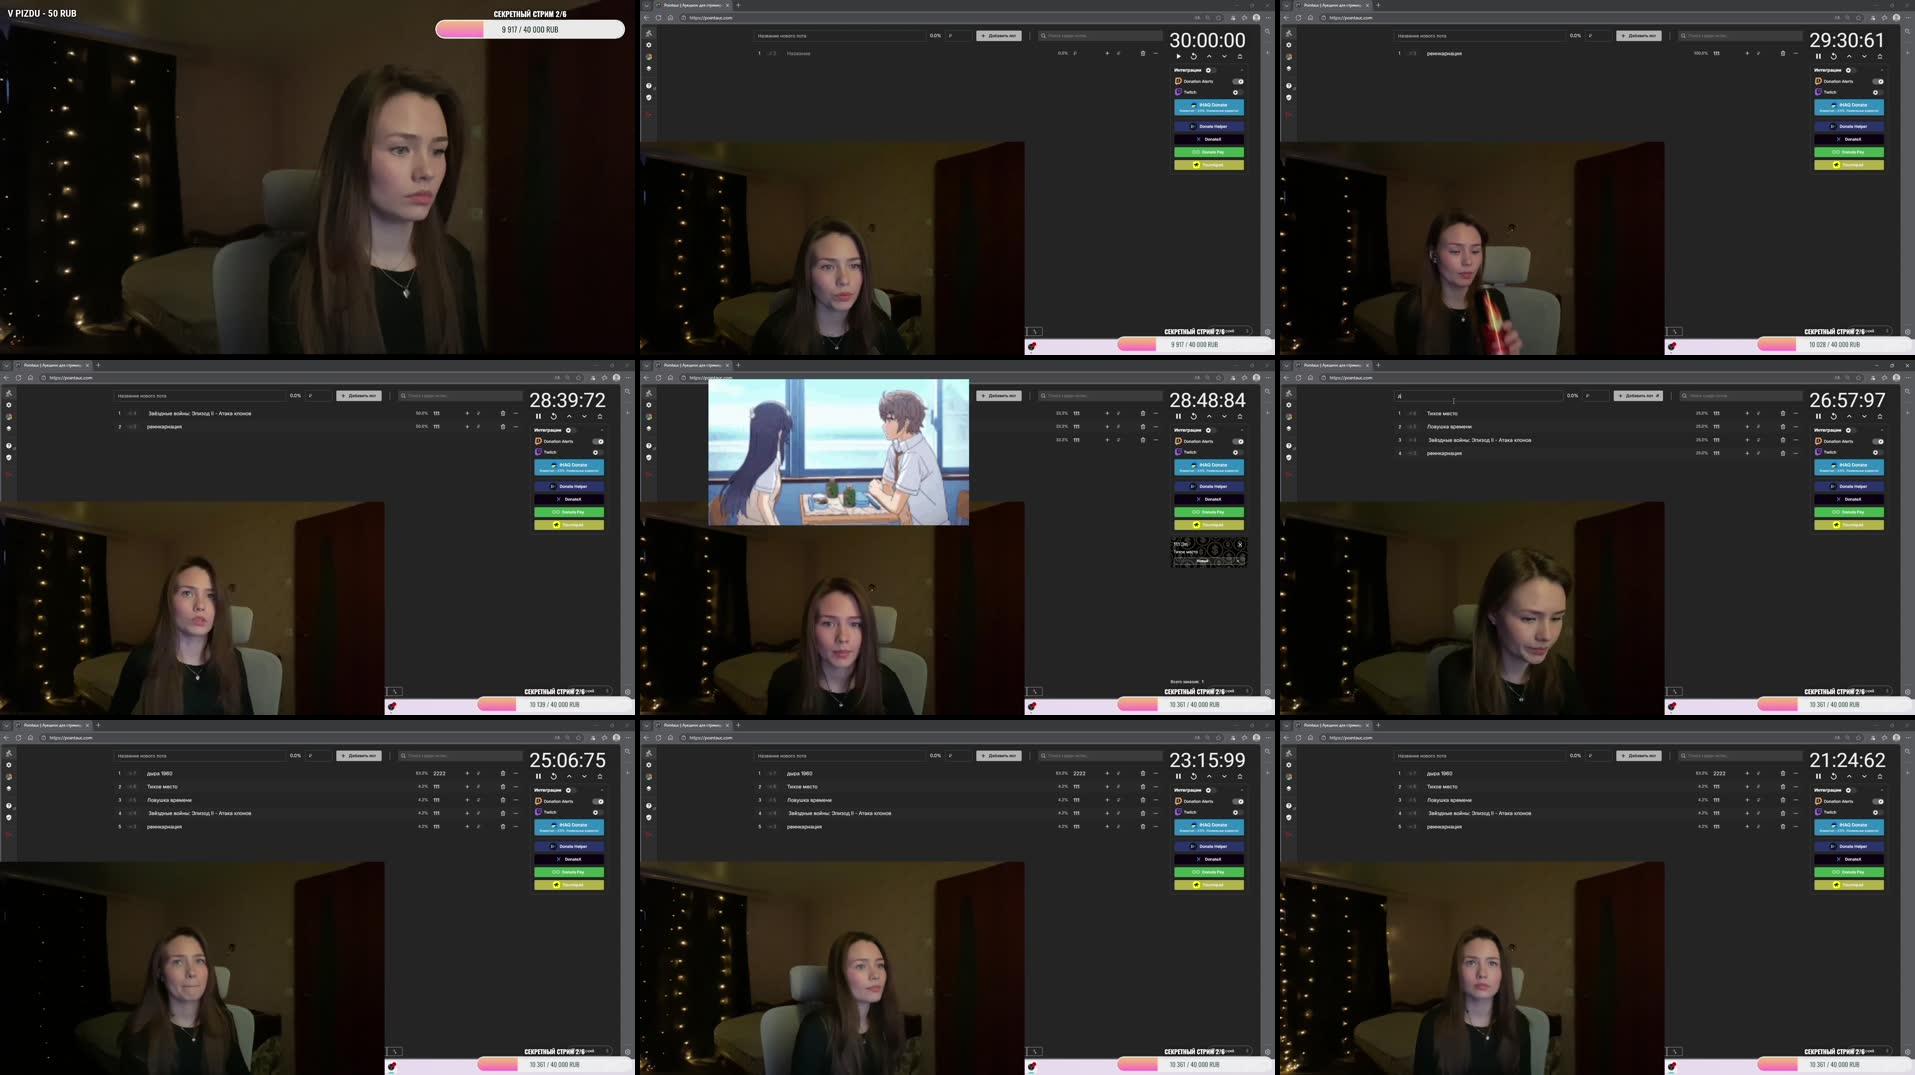
Task: Click the "Добавить лот" button
Action: pyautogui.click(x=999, y=35)
